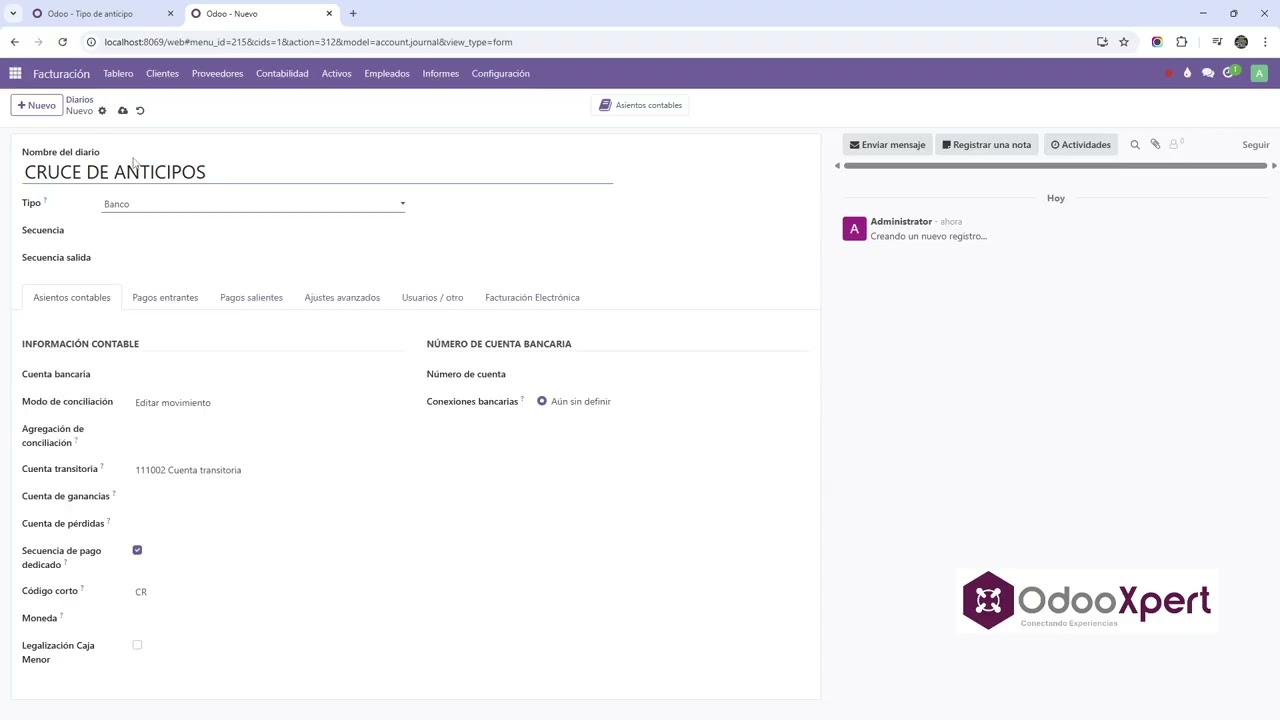Viewport: 1280px width, 720px height.
Task: Toggle the Secuencia de pago dedicado checkbox
Action: (137, 550)
